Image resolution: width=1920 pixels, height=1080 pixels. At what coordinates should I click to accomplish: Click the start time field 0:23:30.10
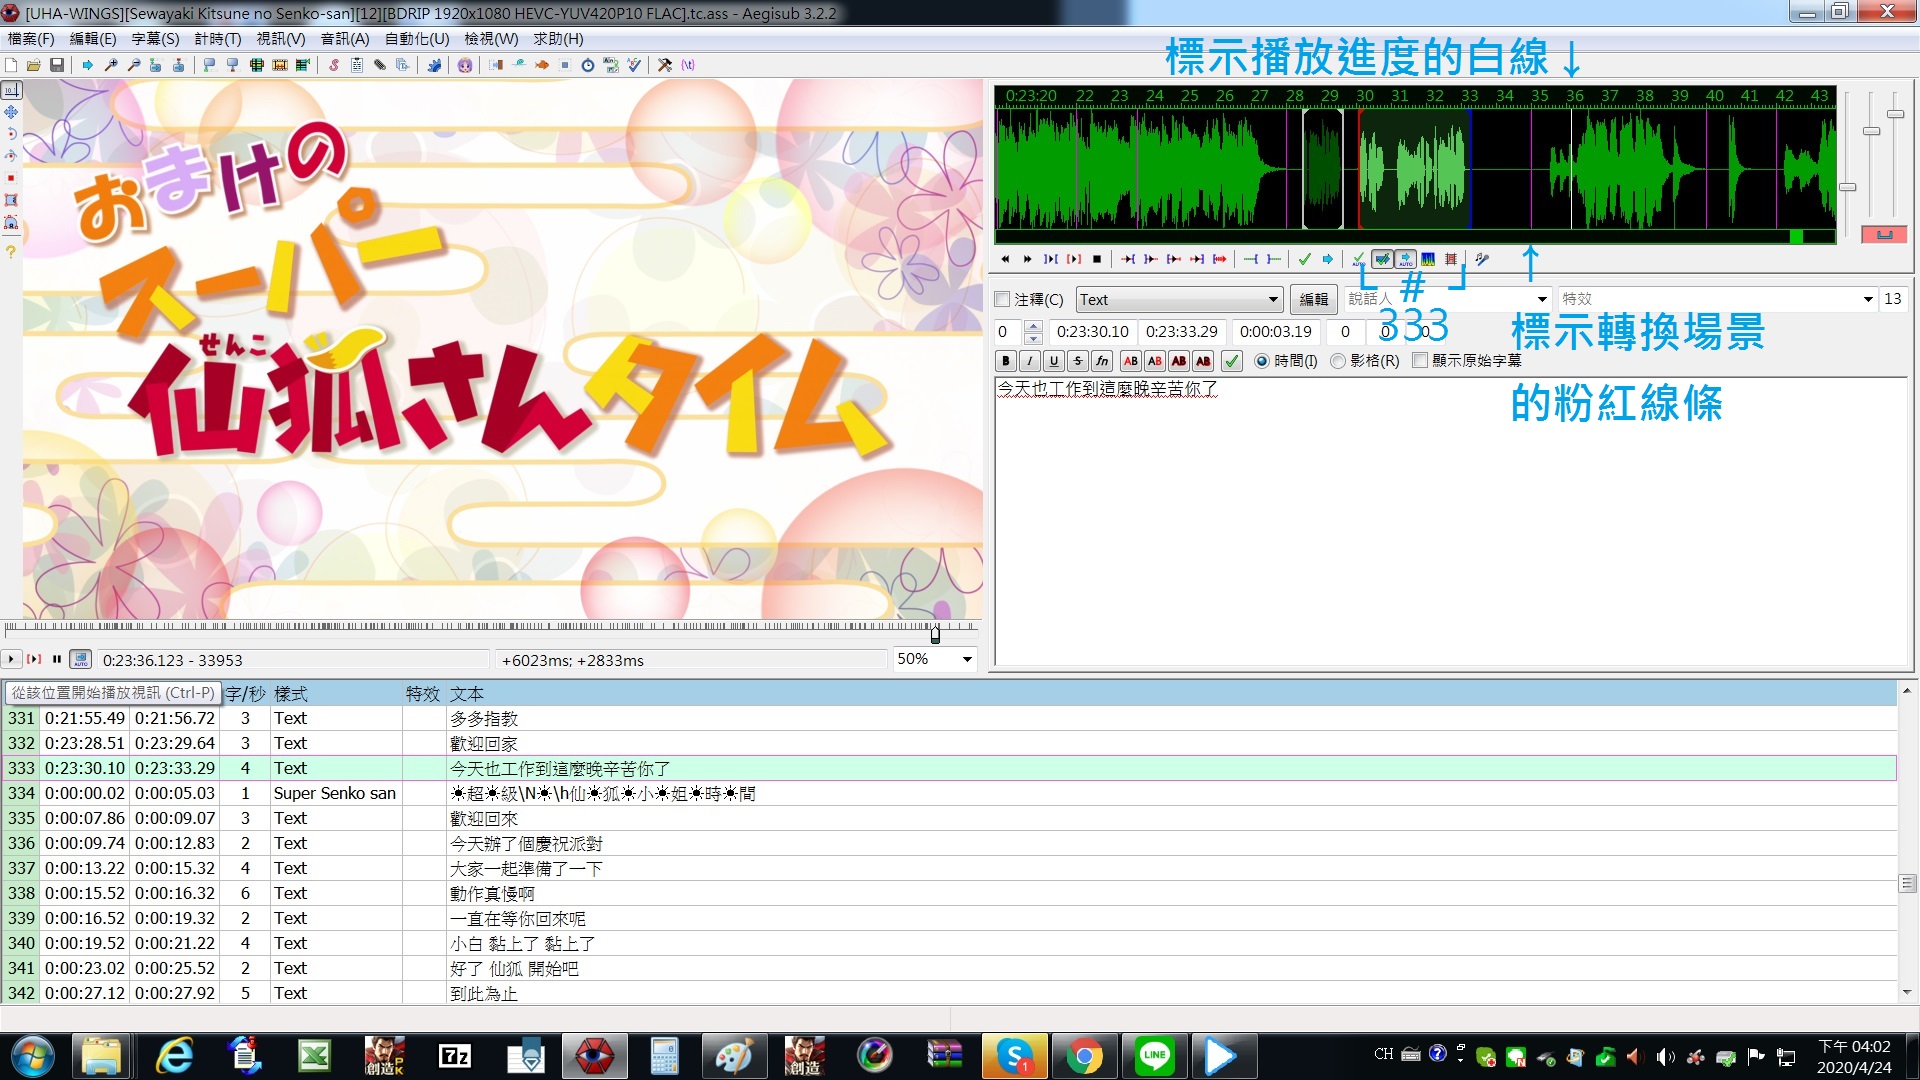tap(1092, 331)
